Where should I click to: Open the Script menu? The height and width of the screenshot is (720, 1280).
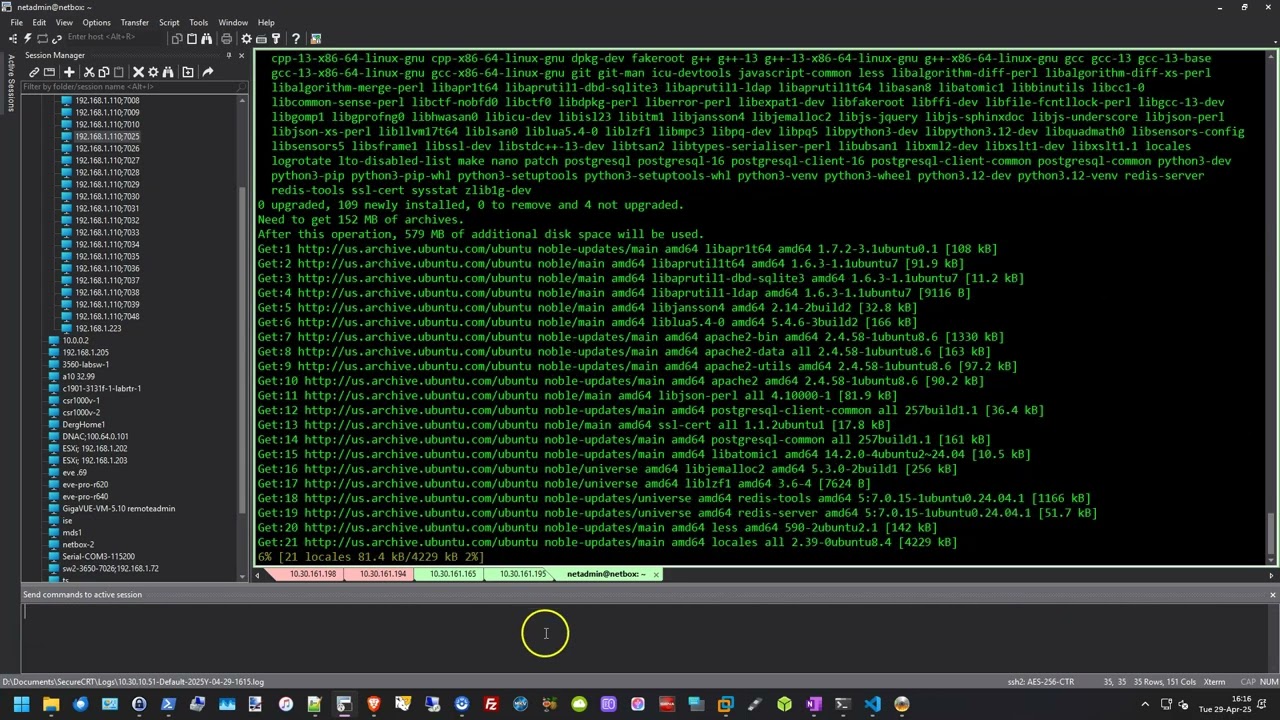(x=169, y=22)
